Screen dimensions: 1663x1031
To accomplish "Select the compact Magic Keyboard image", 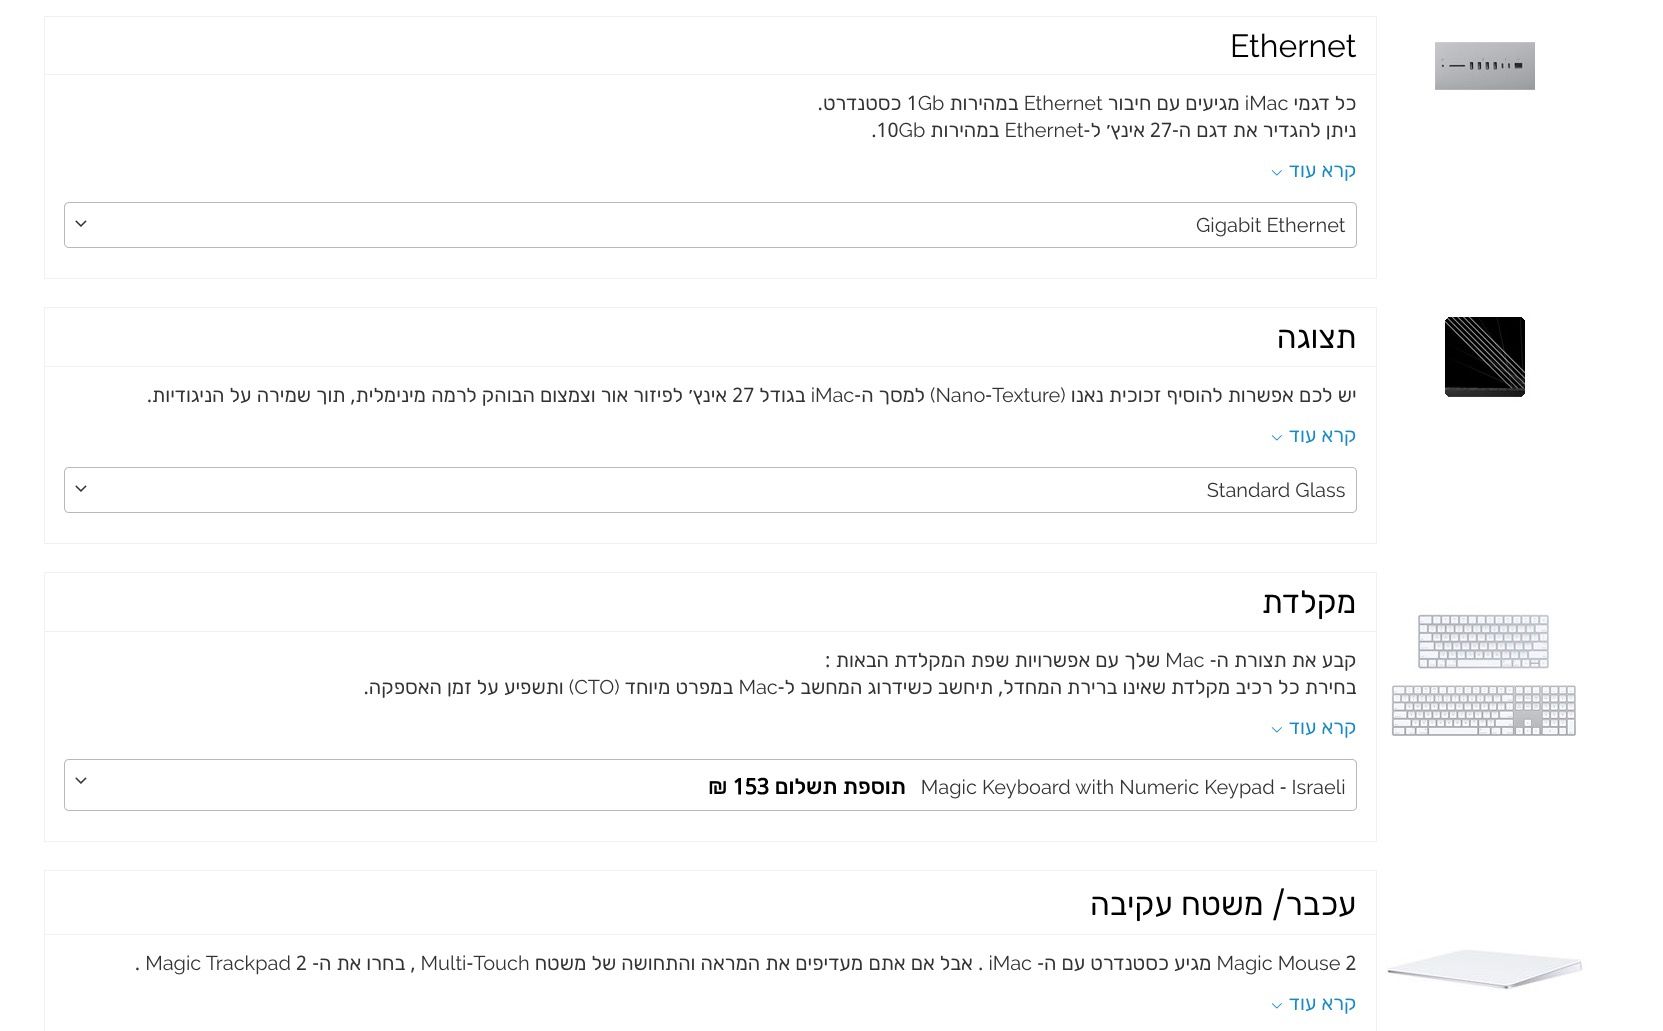I will [1483, 641].
